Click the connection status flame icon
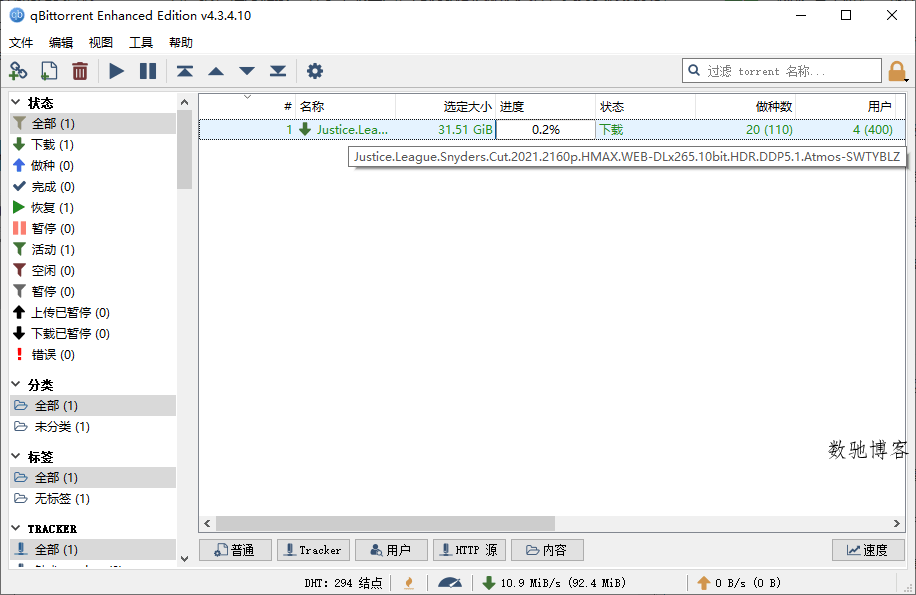 (409, 583)
